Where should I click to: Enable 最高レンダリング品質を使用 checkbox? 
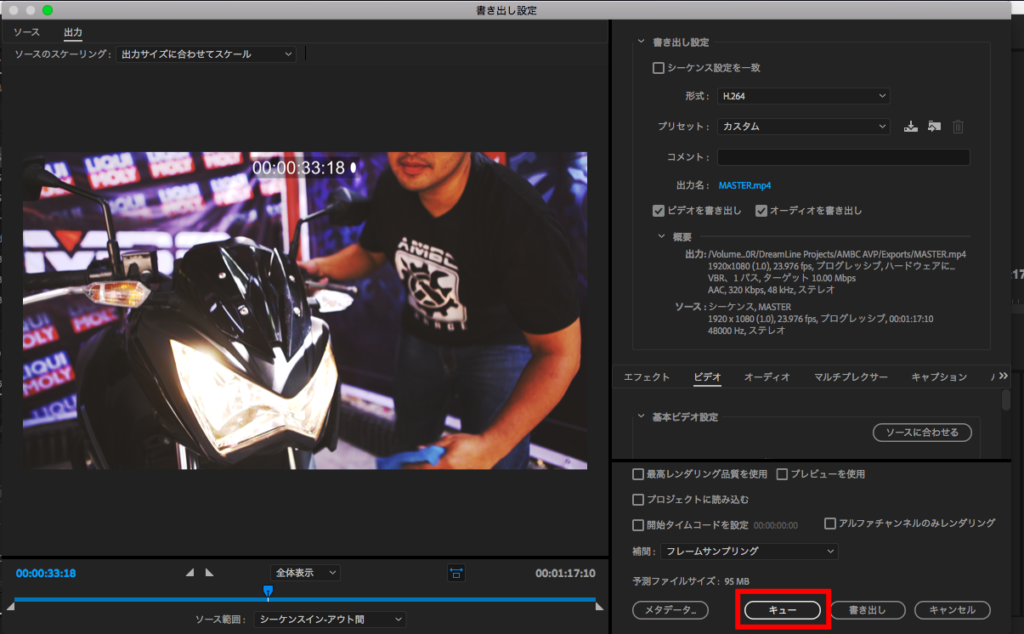[x=638, y=474]
